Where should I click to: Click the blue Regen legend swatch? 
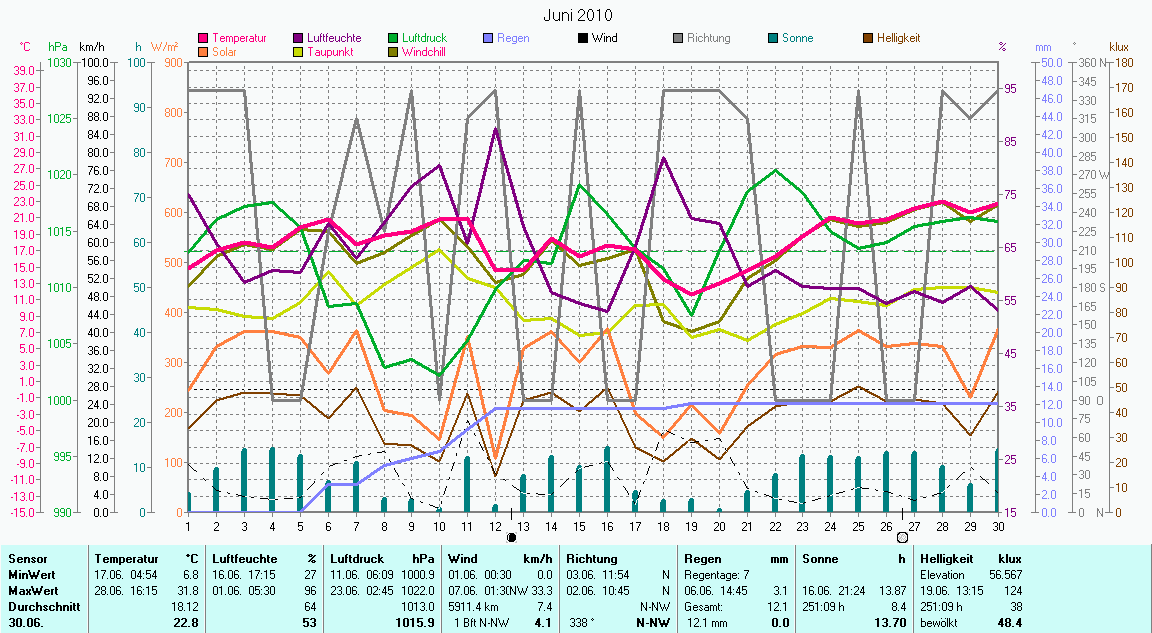tap(487, 38)
